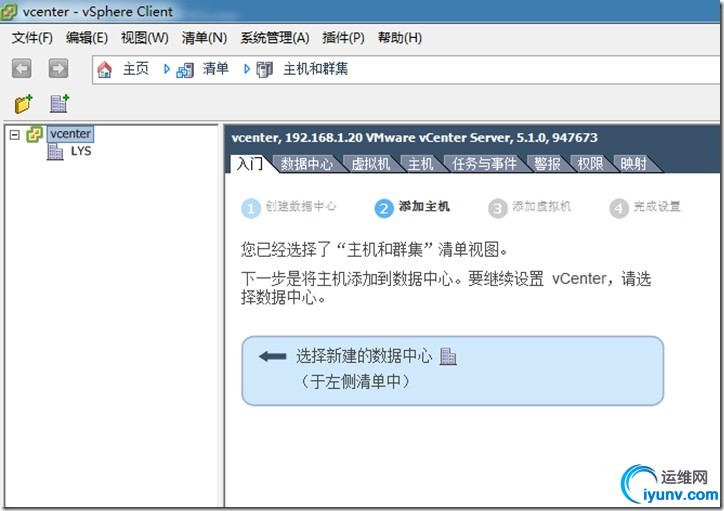The width and height of the screenshot is (724, 511).
Task: Open dropdown arrow after 清单 breadcrumb
Action: pos(247,69)
